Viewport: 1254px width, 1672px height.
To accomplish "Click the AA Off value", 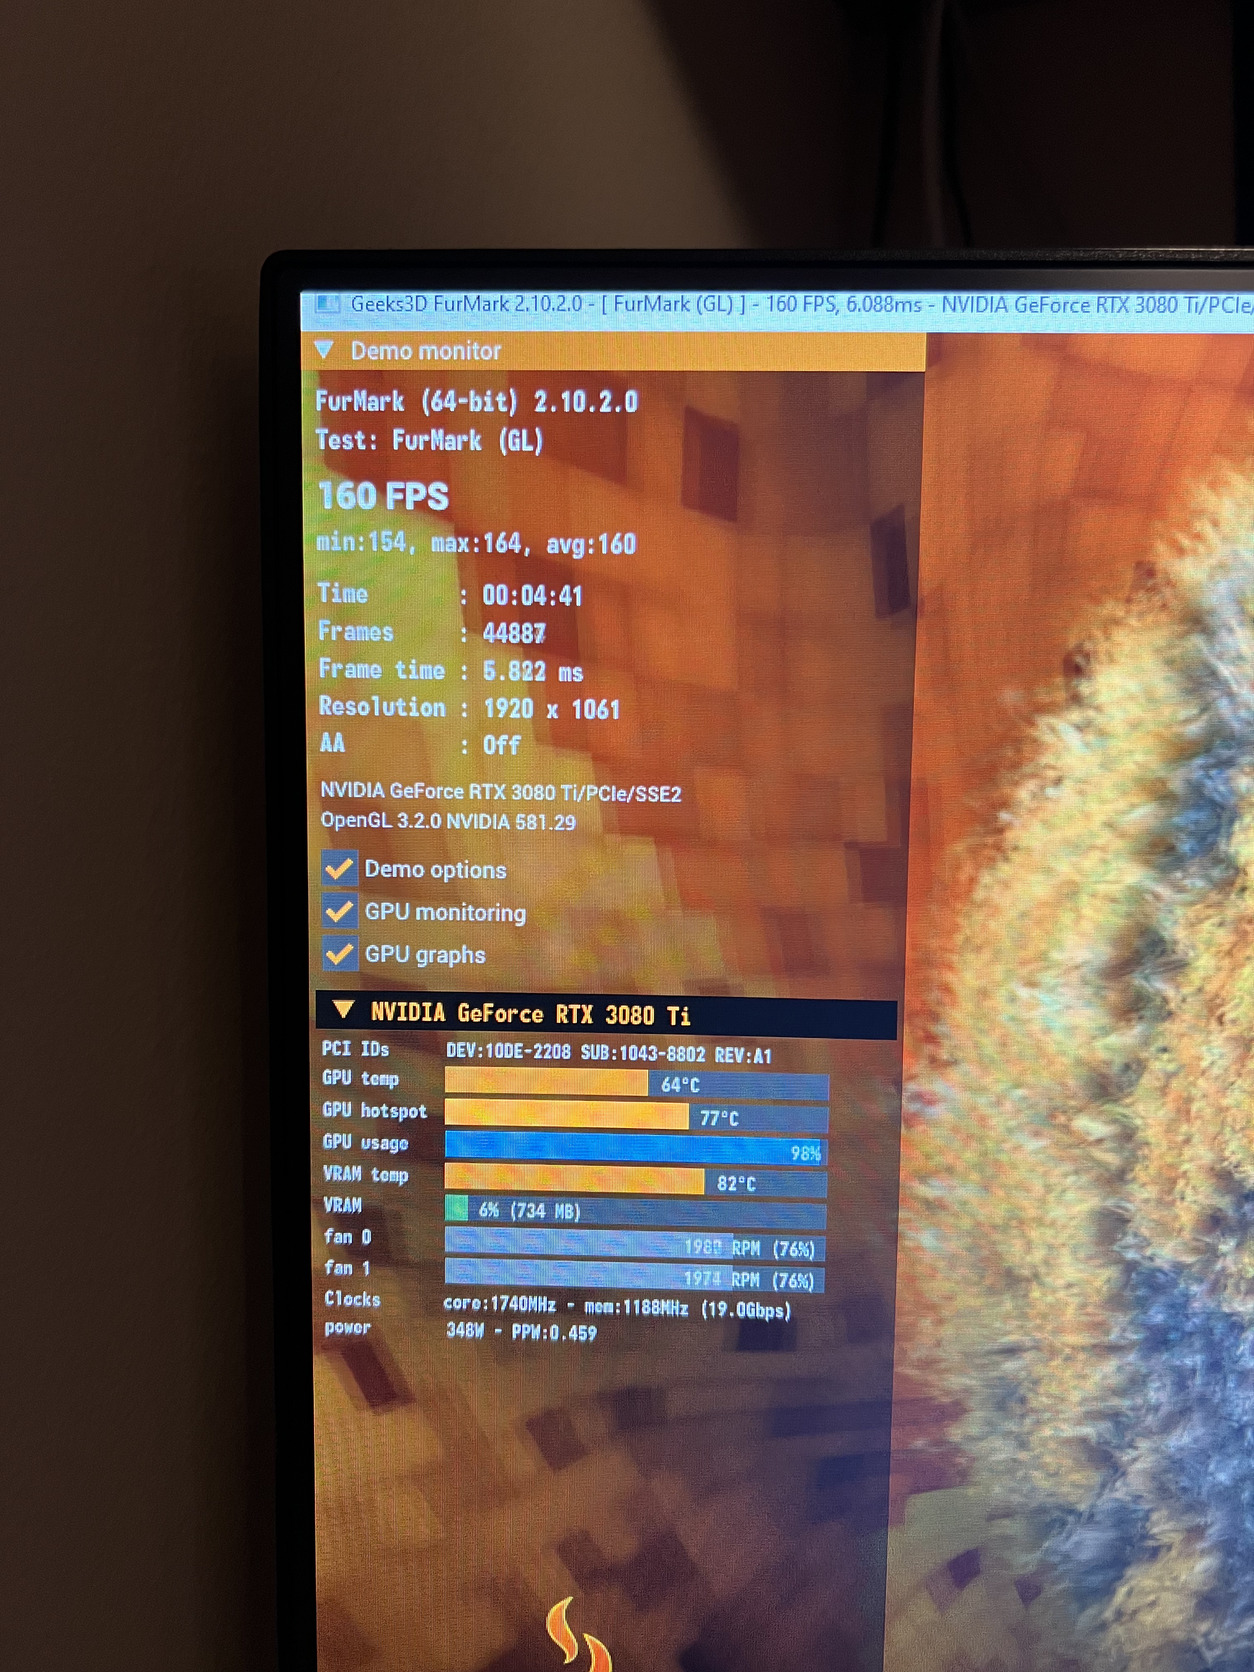I will pyautogui.click(x=502, y=745).
